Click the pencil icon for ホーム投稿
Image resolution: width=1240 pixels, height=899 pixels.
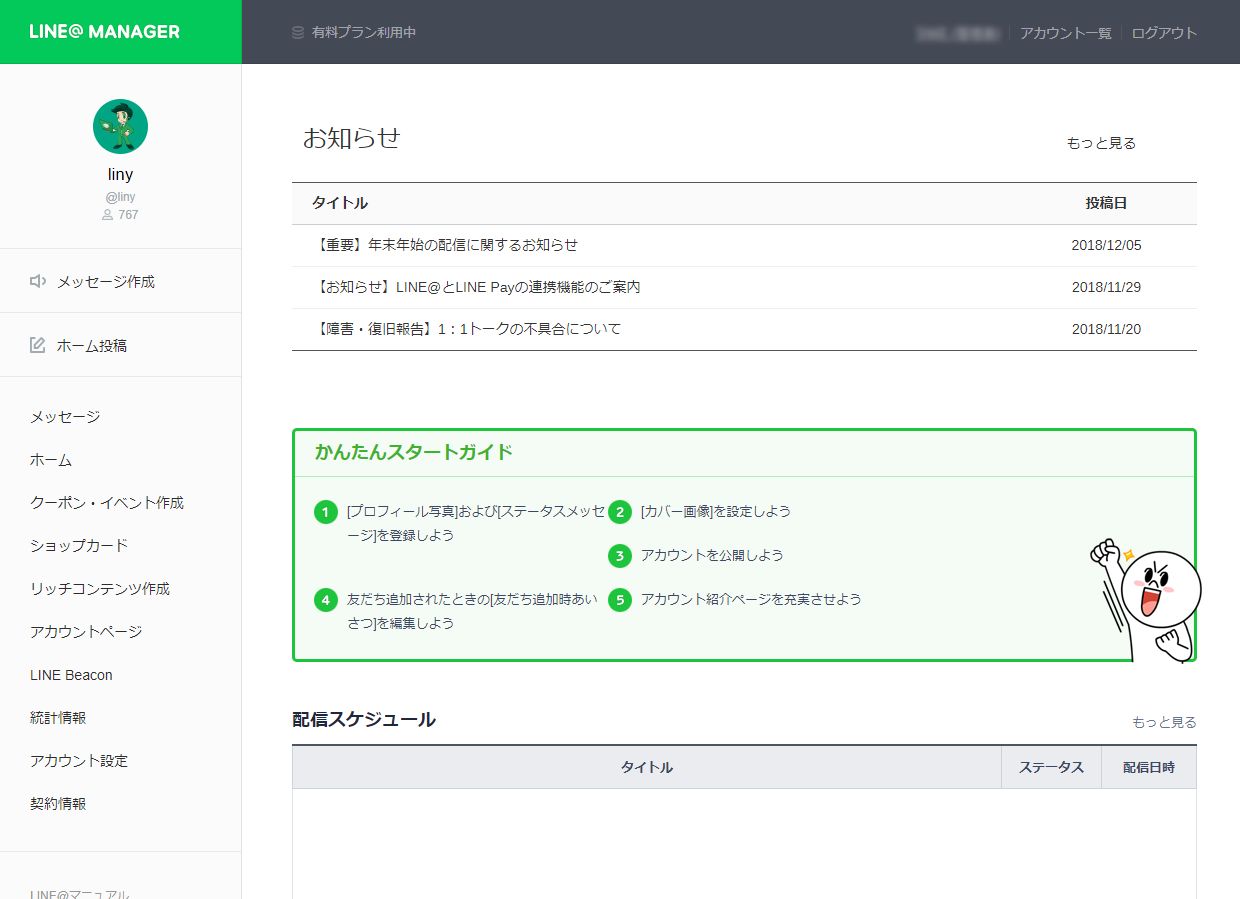click(38, 346)
